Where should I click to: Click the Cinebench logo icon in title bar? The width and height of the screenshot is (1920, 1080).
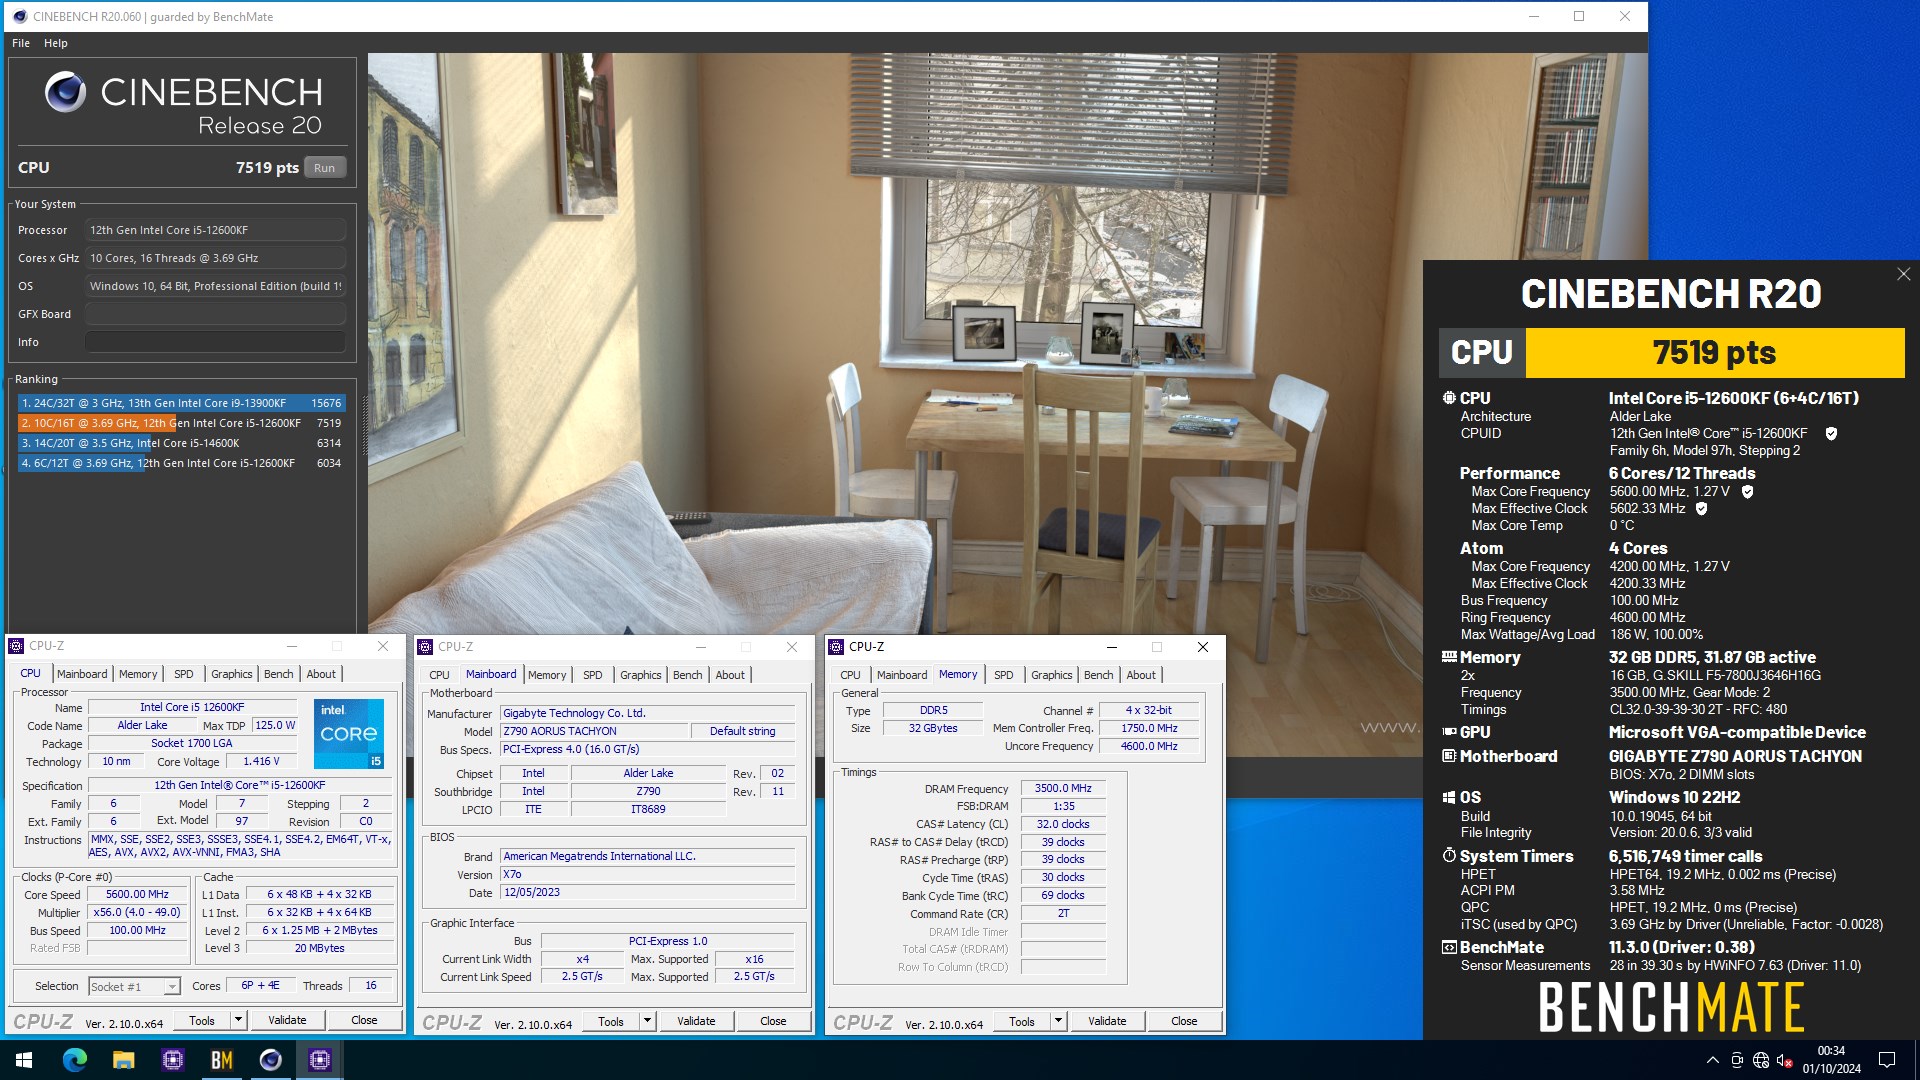click(19, 16)
